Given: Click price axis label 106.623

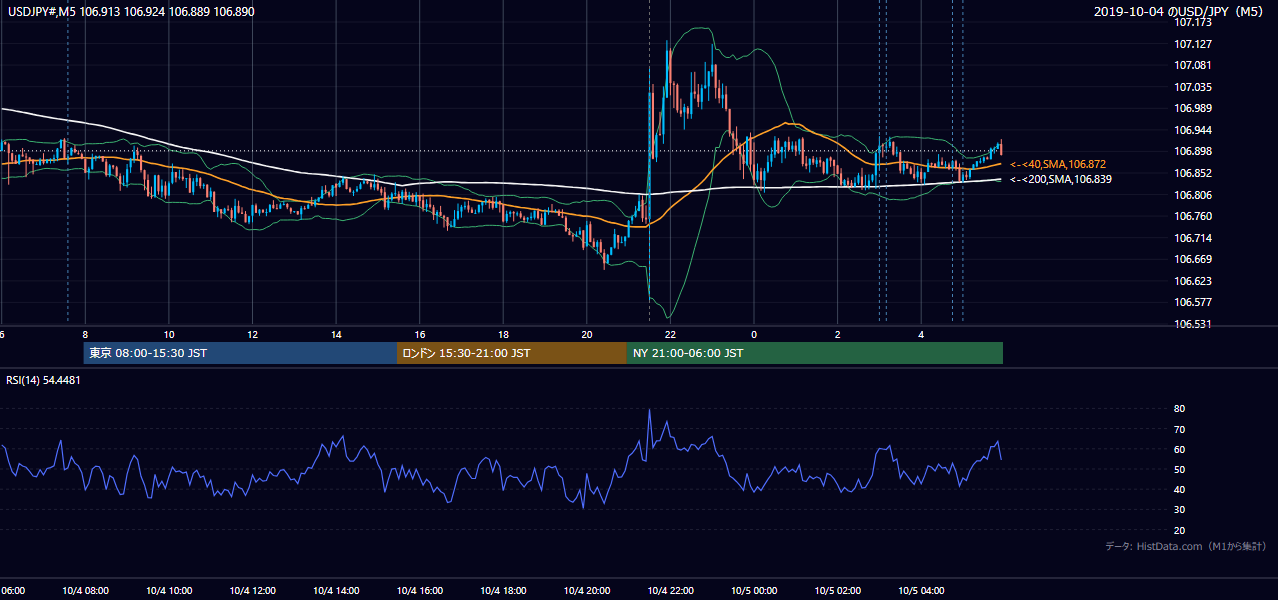Looking at the screenshot, I should 1193,281.
